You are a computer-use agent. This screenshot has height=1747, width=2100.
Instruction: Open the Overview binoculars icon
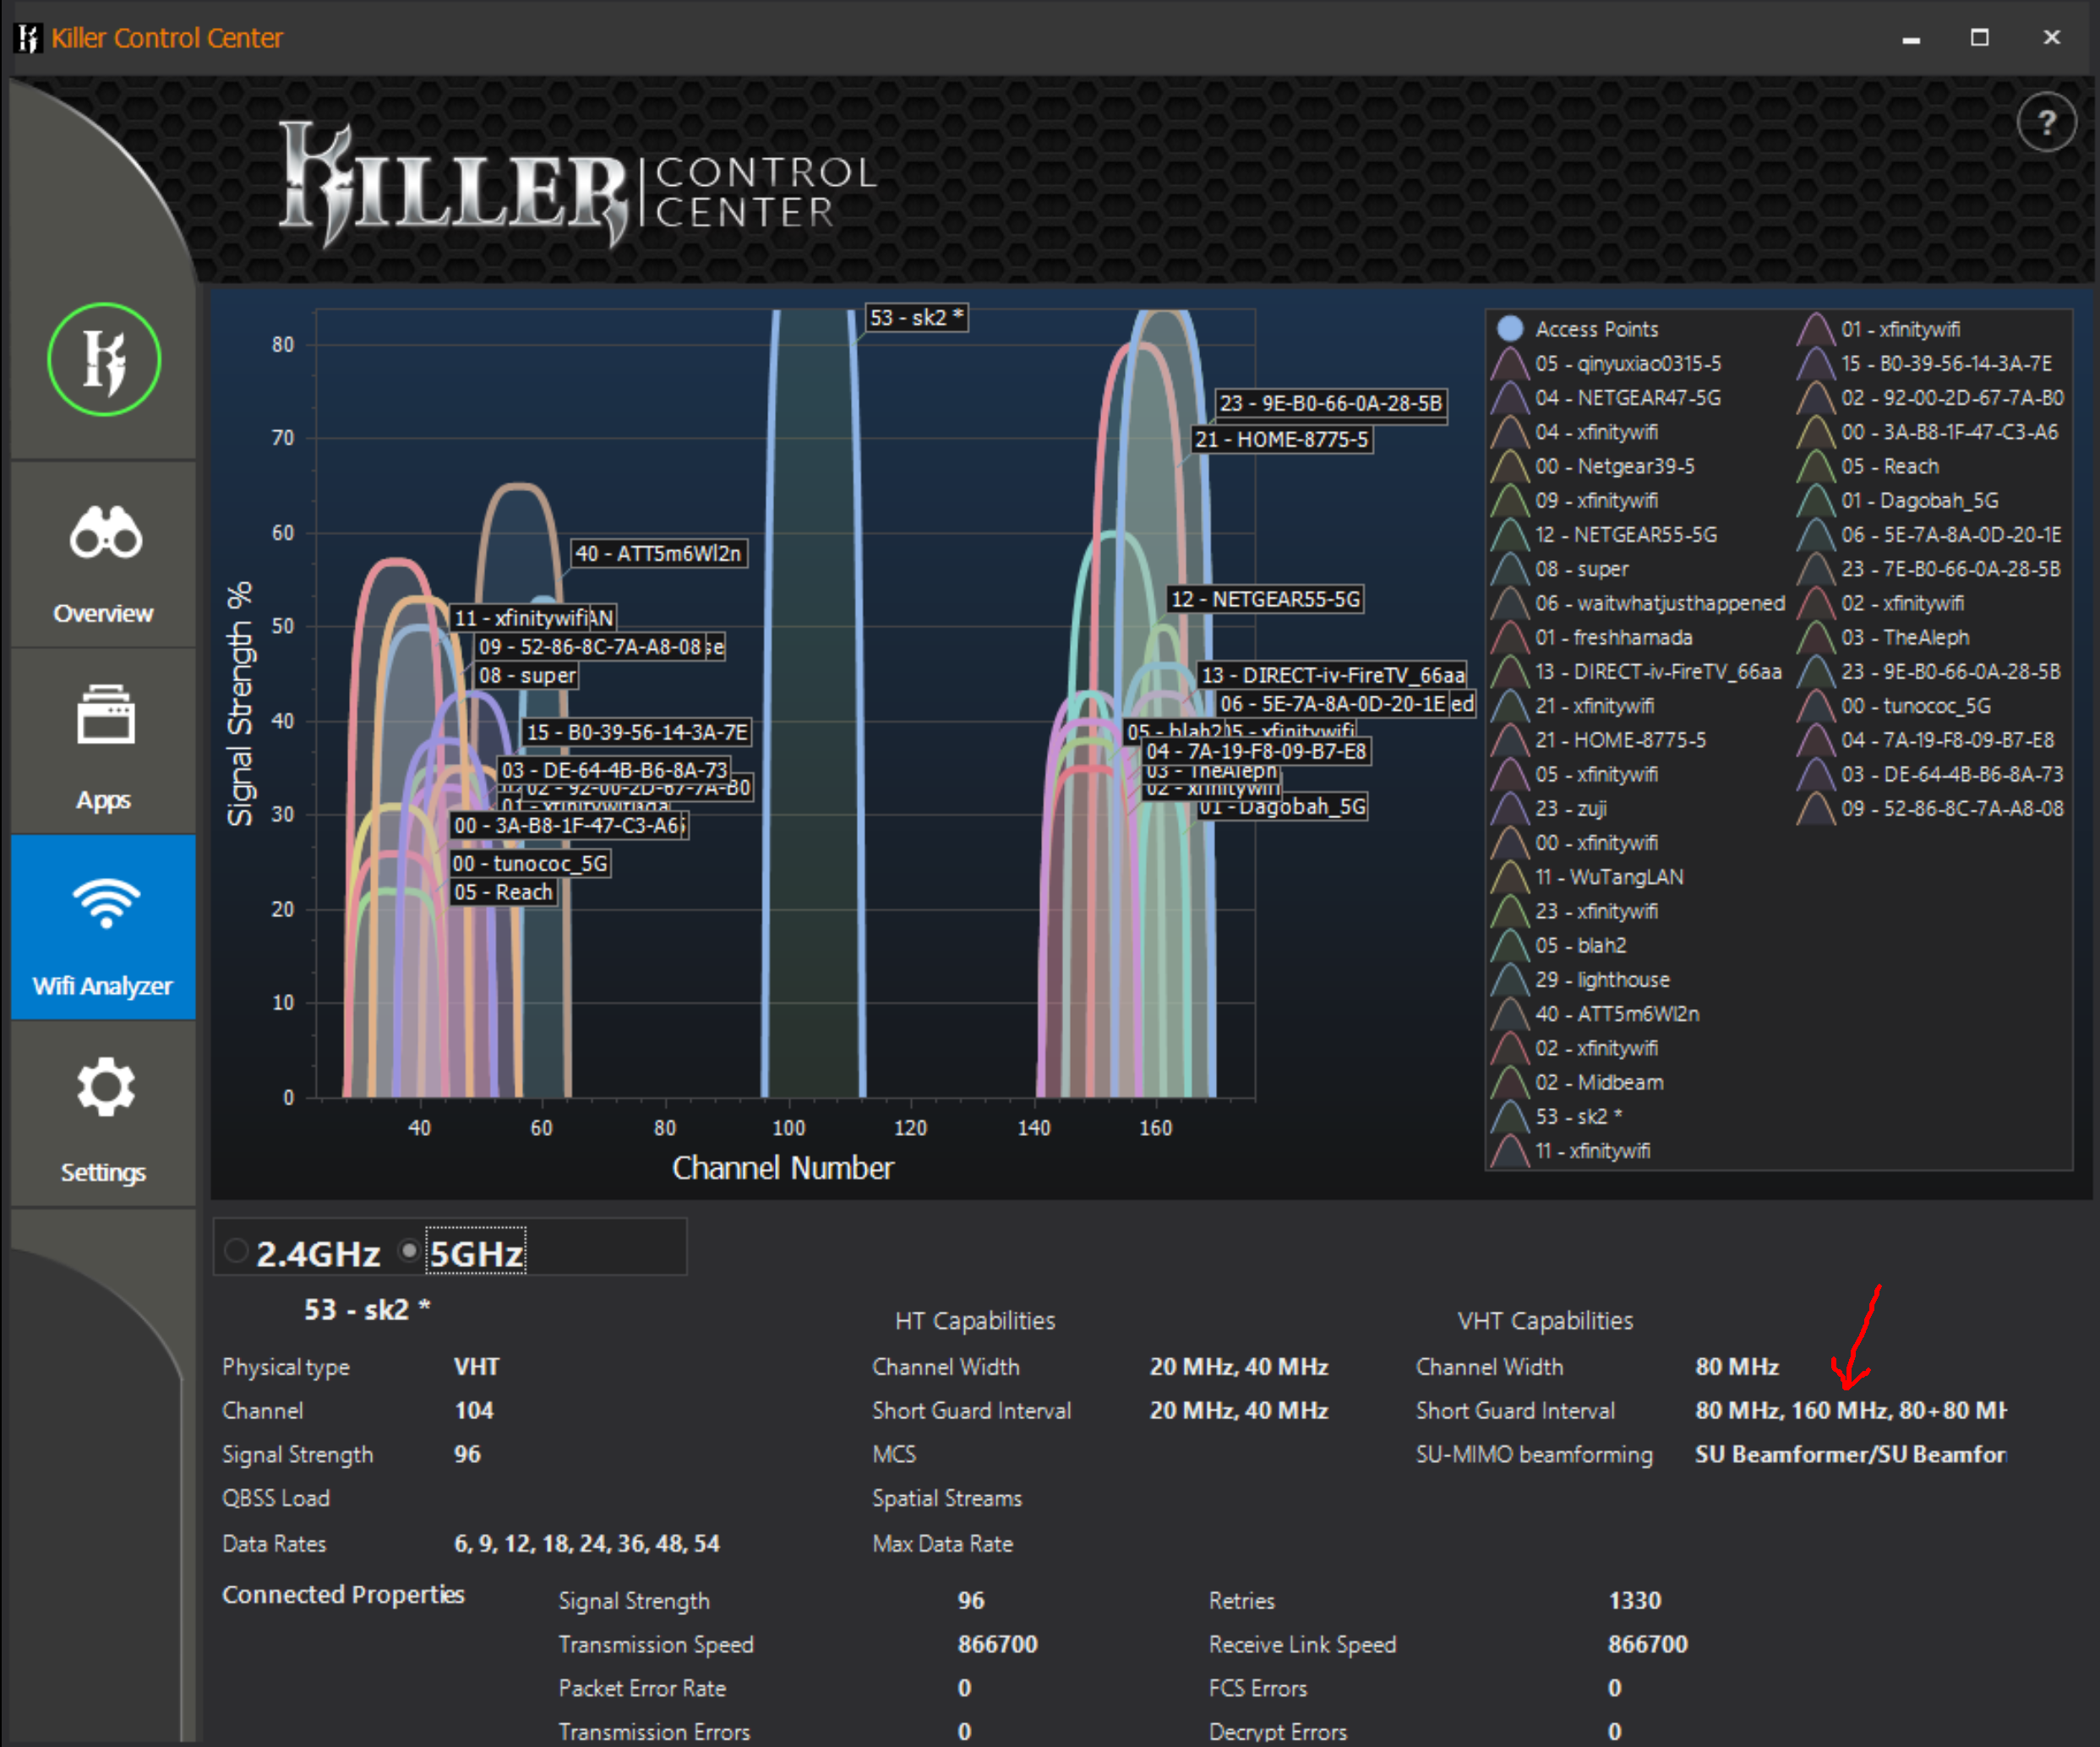[x=105, y=532]
